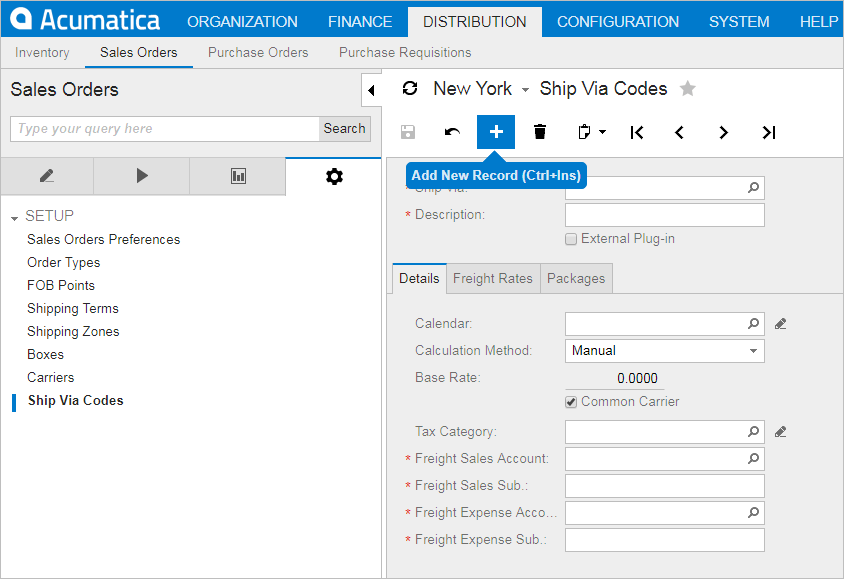Open the Packages tab
Image resolution: width=844 pixels, height=579 pixels.
pos(576,278)
